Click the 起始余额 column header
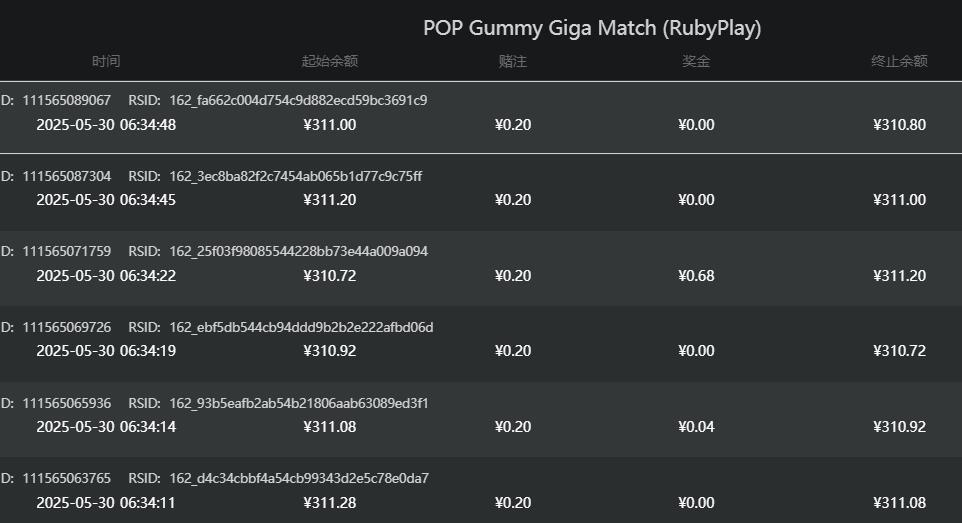 click(329, 61)
